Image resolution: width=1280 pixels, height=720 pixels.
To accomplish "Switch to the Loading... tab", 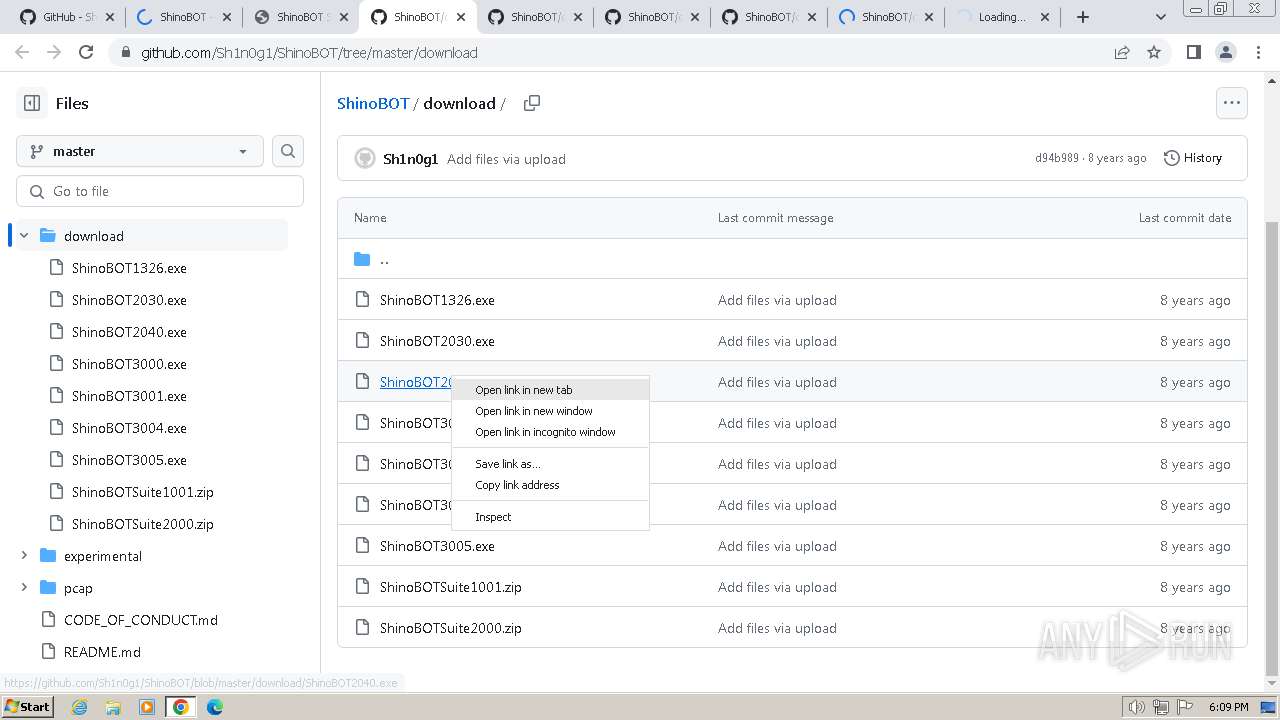I will (1003, 17).
